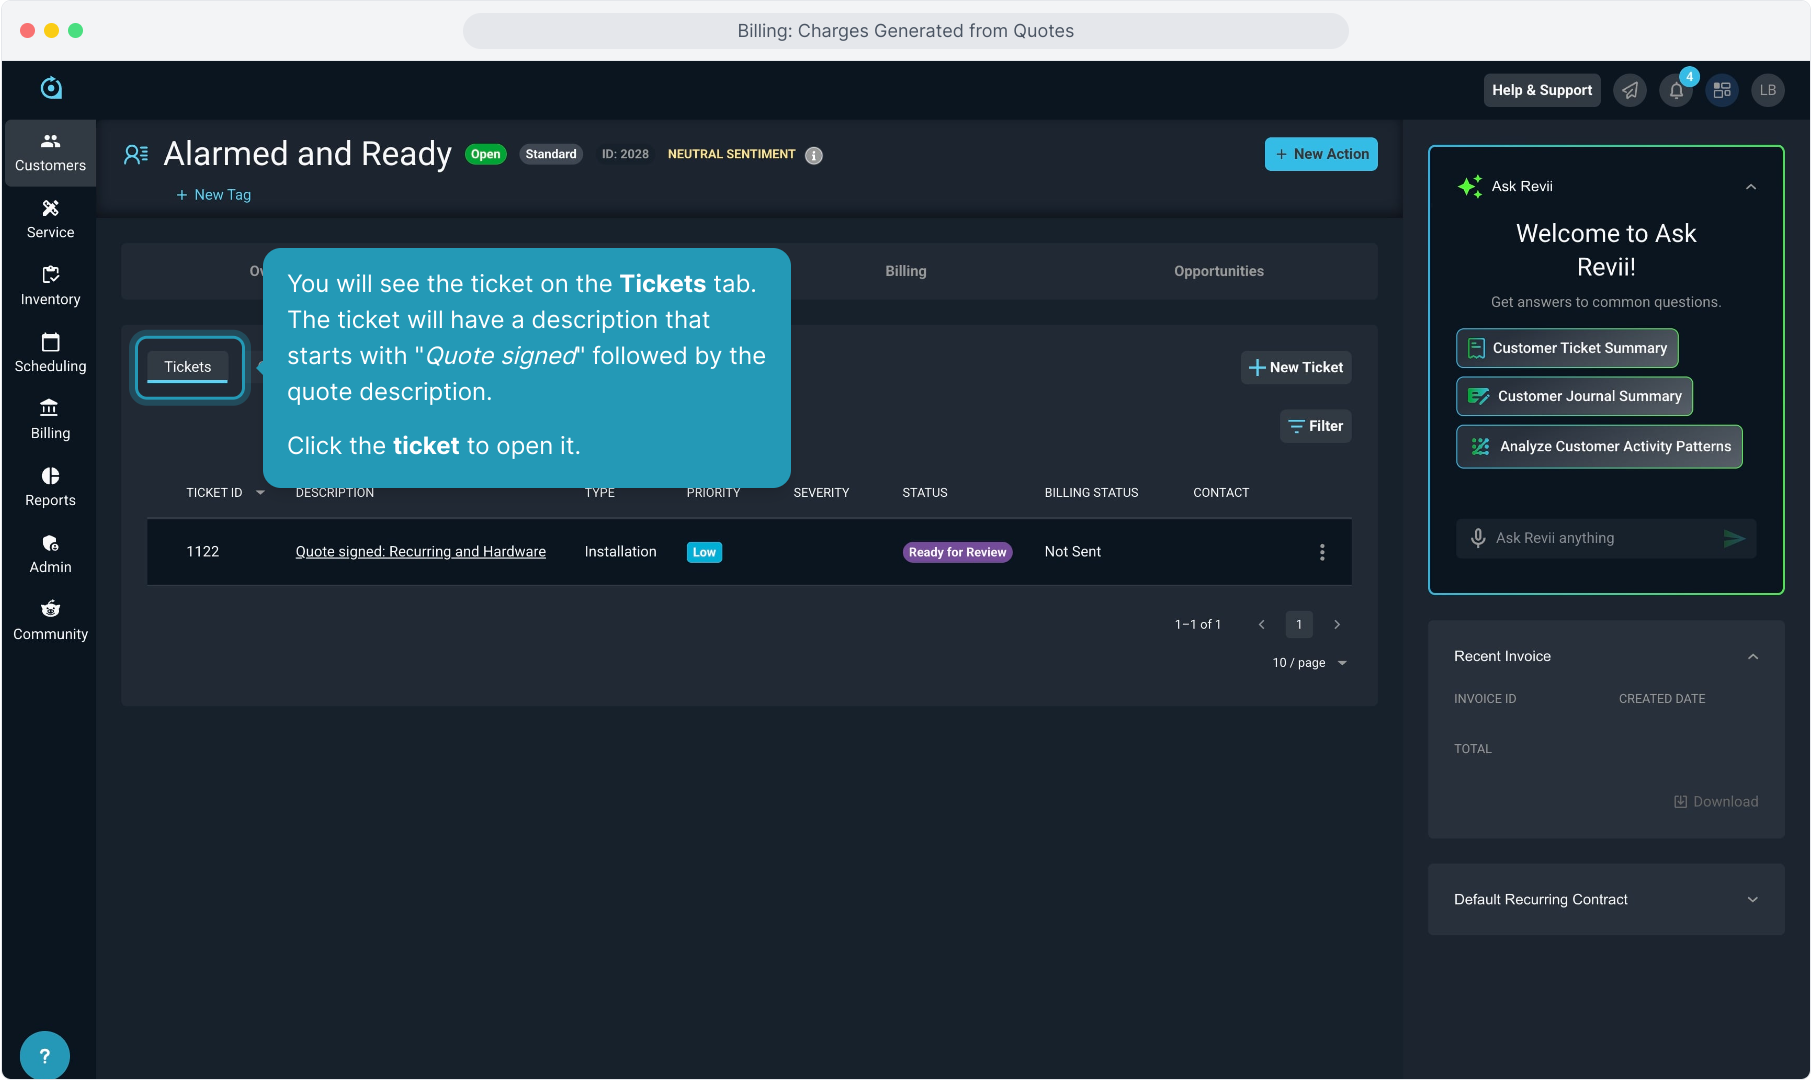Click the New Action button
The width and height of the screenshot is (1812, 1080).
click(1320, 154)
